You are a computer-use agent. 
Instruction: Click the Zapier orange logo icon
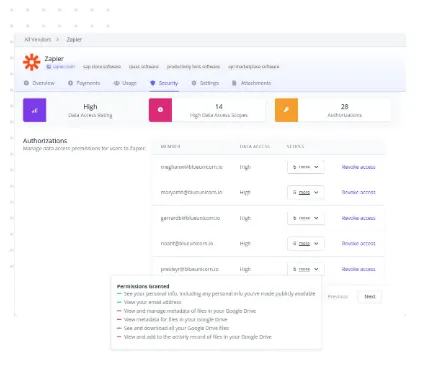tap(32, 62)
